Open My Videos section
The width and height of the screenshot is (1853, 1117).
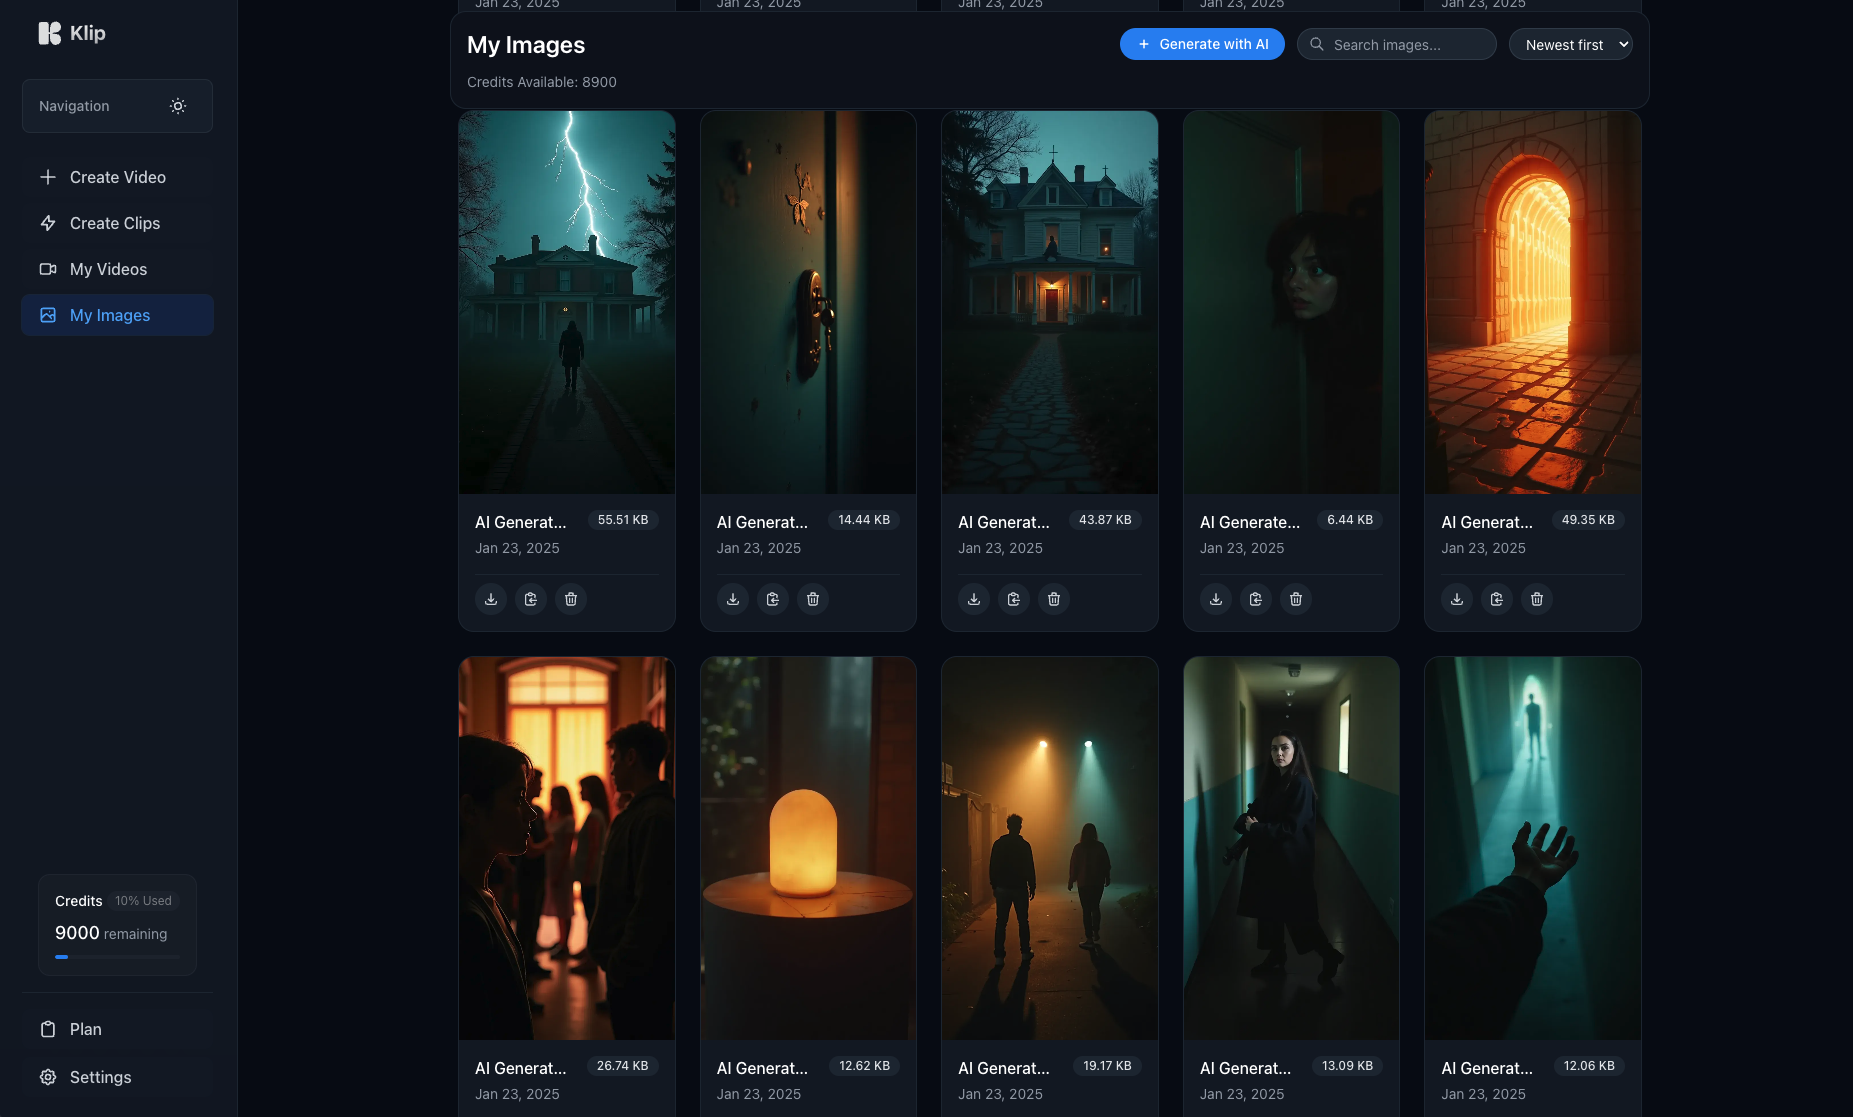click(117, 269)
